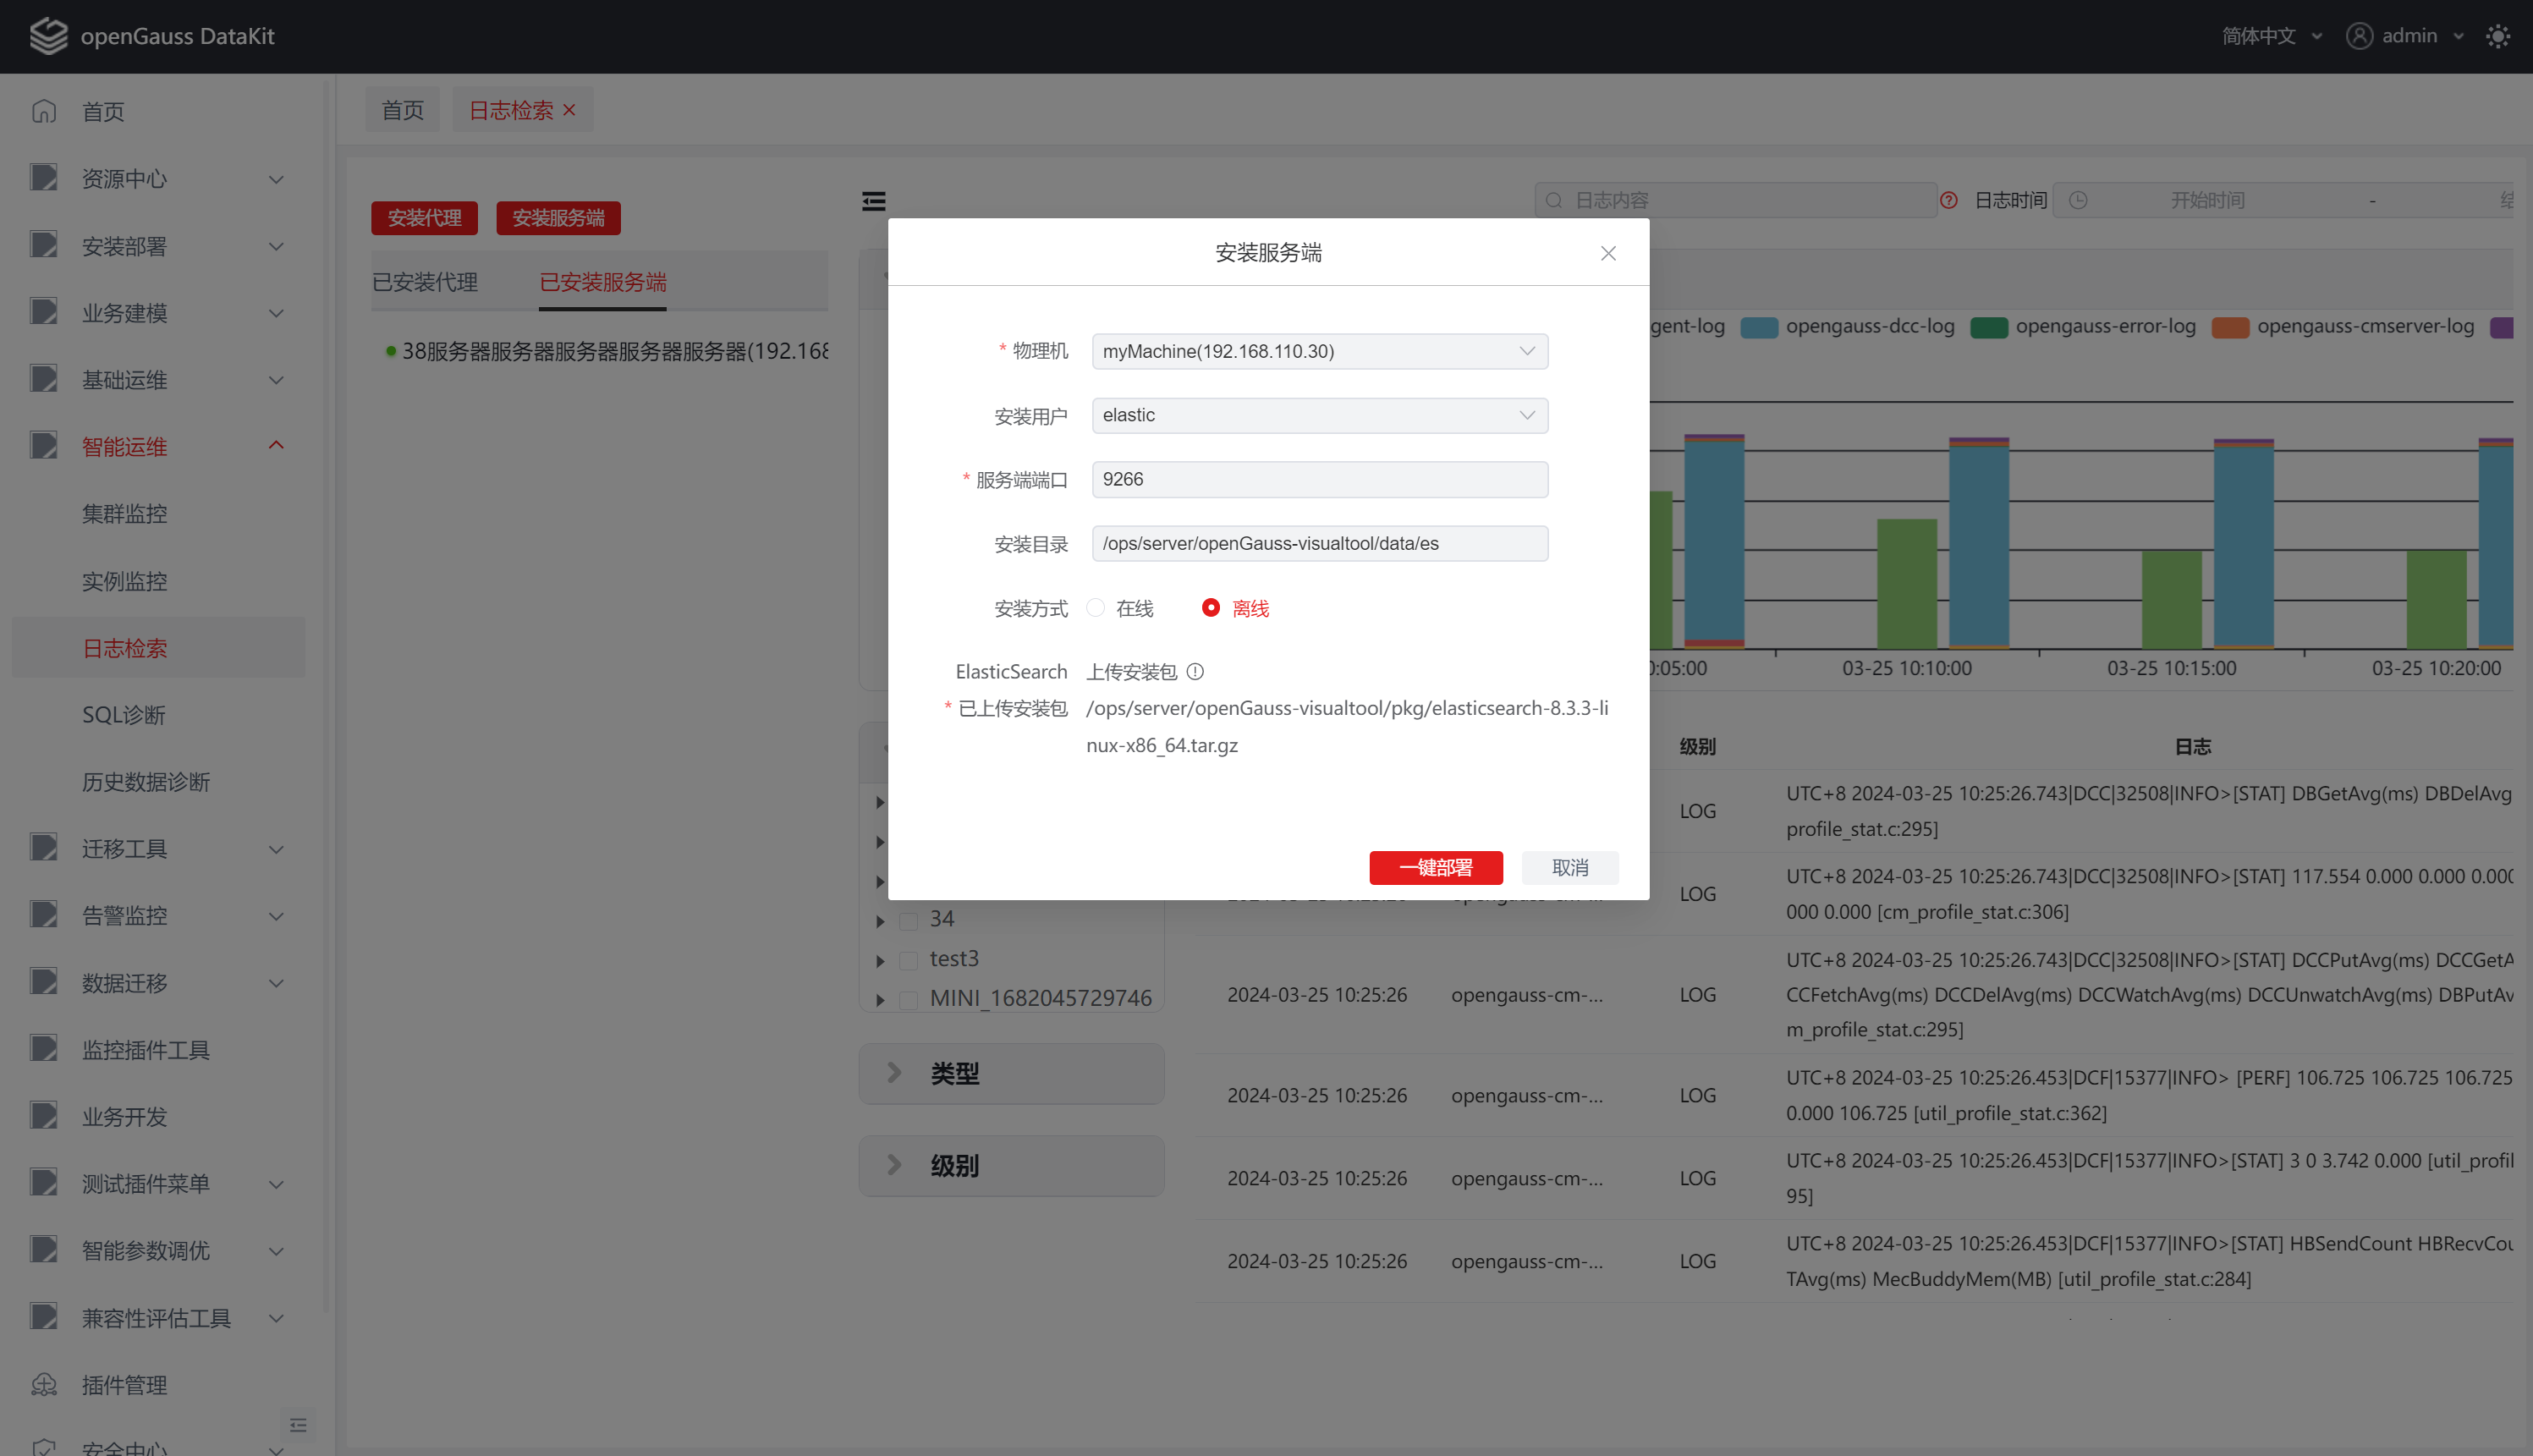Switch to the 已安装代理 tab

click(x=425, y=282)
